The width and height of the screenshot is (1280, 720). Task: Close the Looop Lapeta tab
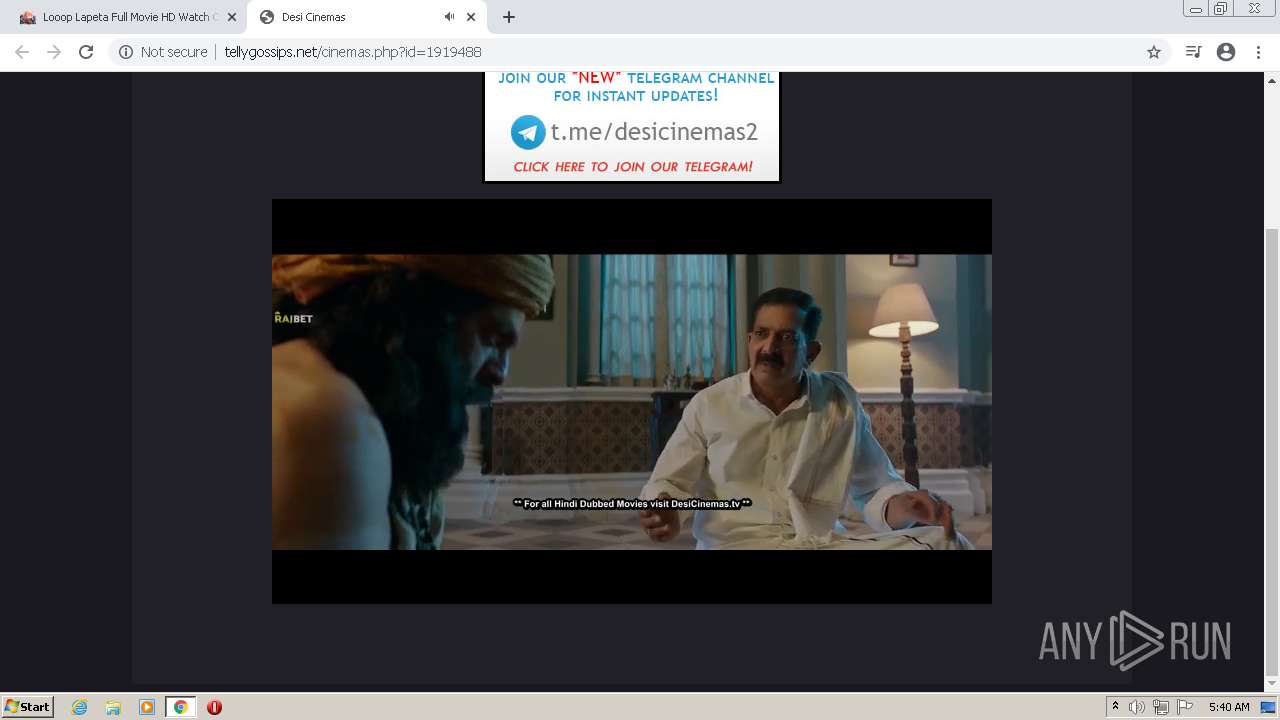pyautogui.click(x=232, y=17)
